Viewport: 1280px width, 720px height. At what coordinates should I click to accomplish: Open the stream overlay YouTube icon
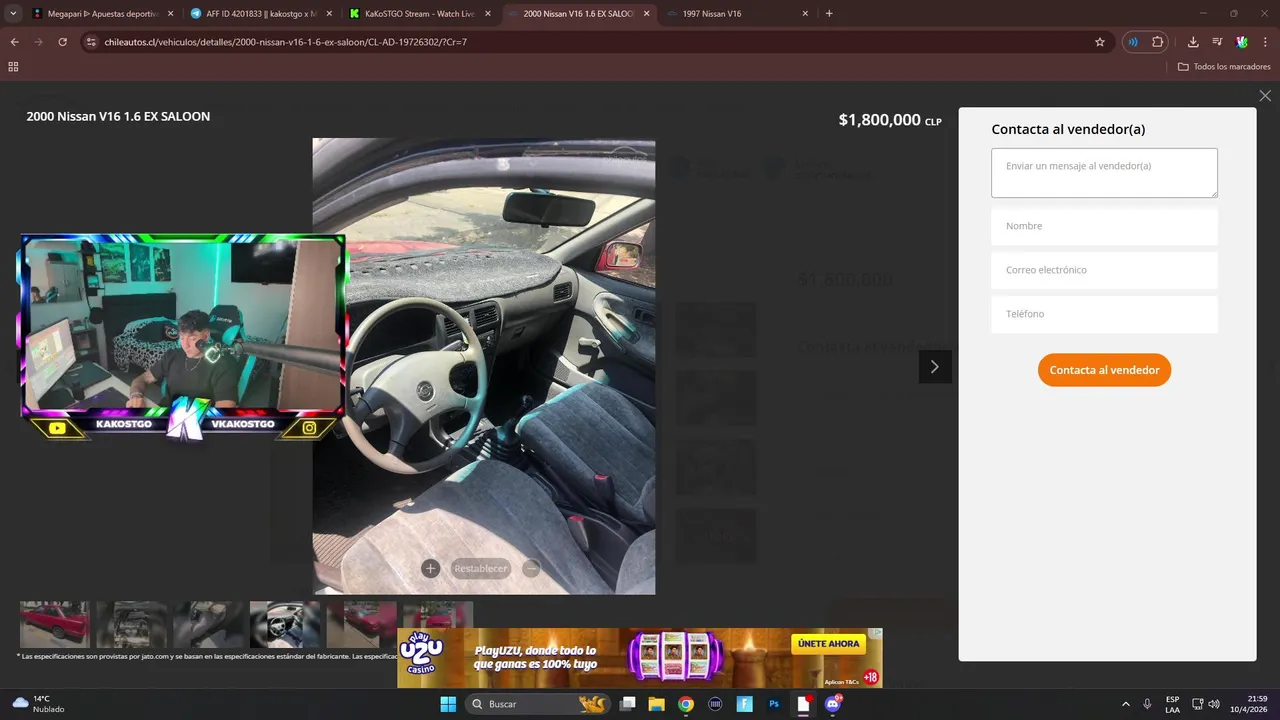pyautogui.click(x=57, y=428)
